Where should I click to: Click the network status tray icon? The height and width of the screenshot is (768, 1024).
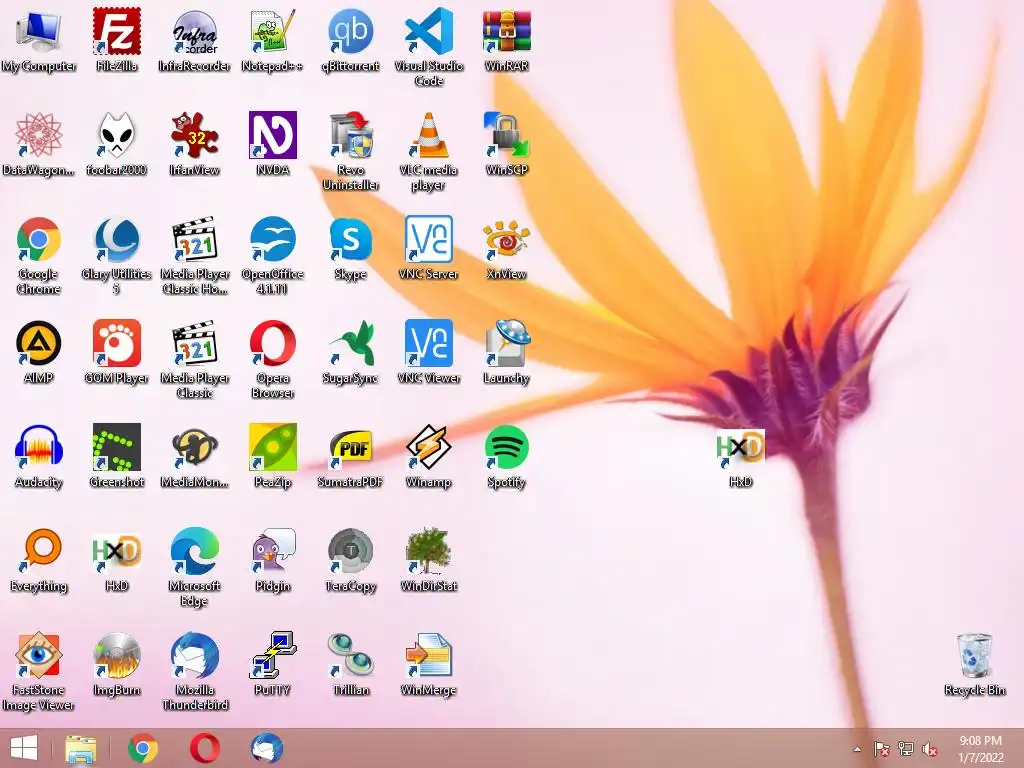[906, 749]
